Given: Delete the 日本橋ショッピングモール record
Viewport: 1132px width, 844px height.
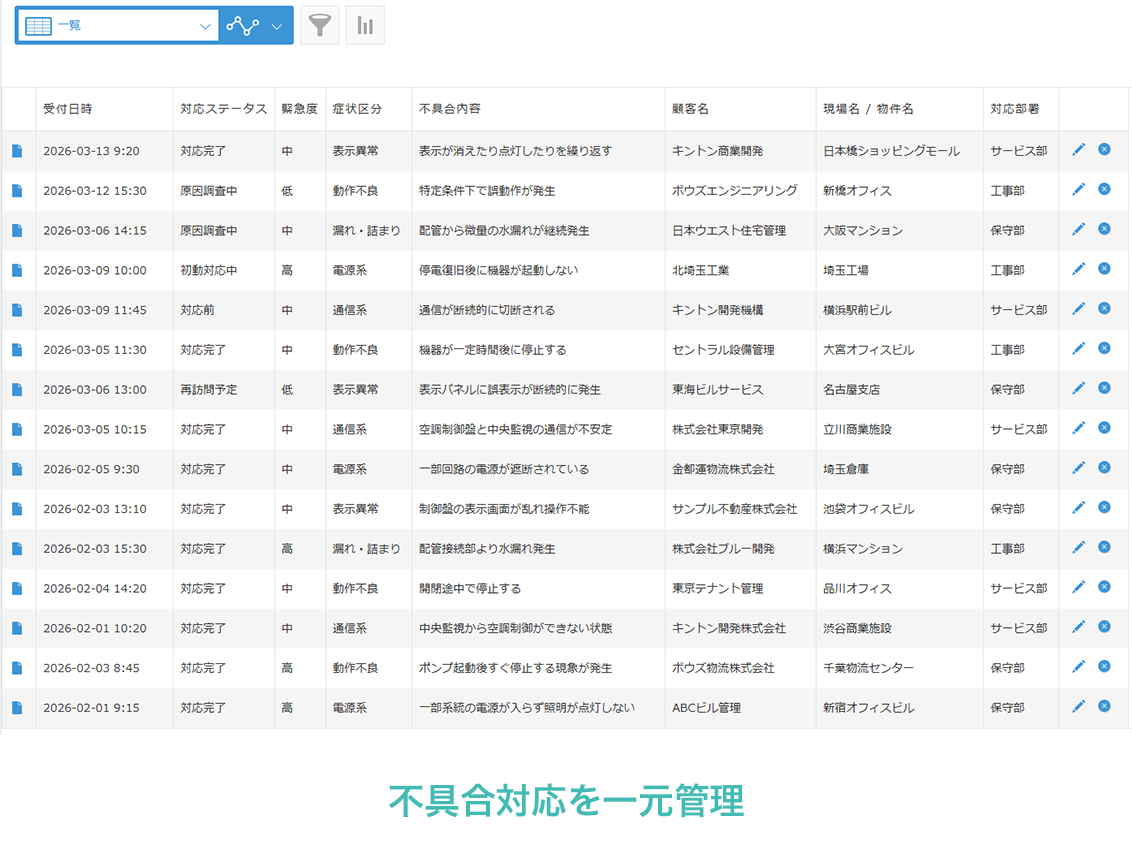Looking at the screenshot, I should (x=1104, y=149).
